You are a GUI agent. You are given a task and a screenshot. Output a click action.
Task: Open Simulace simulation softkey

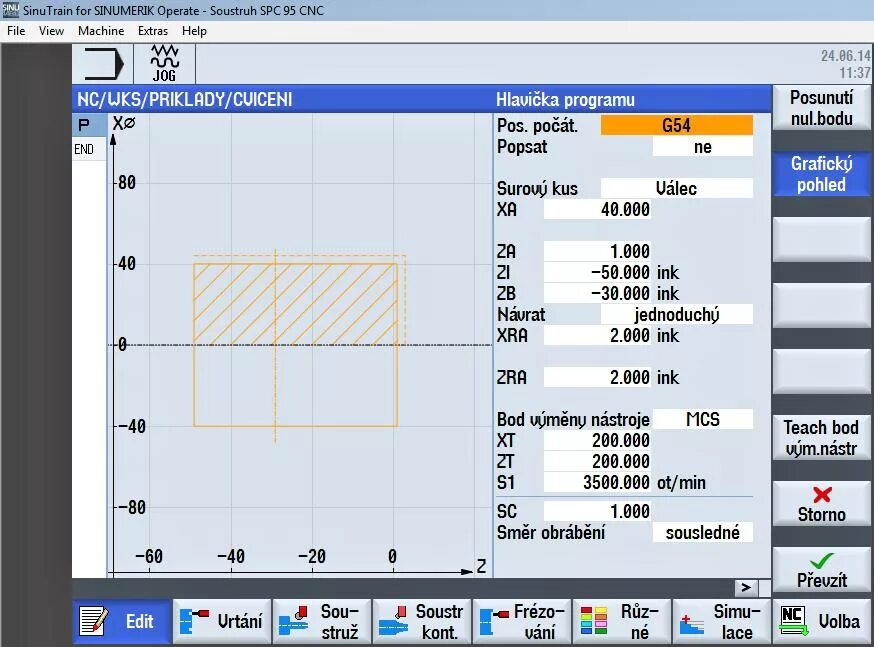point(722,621)
